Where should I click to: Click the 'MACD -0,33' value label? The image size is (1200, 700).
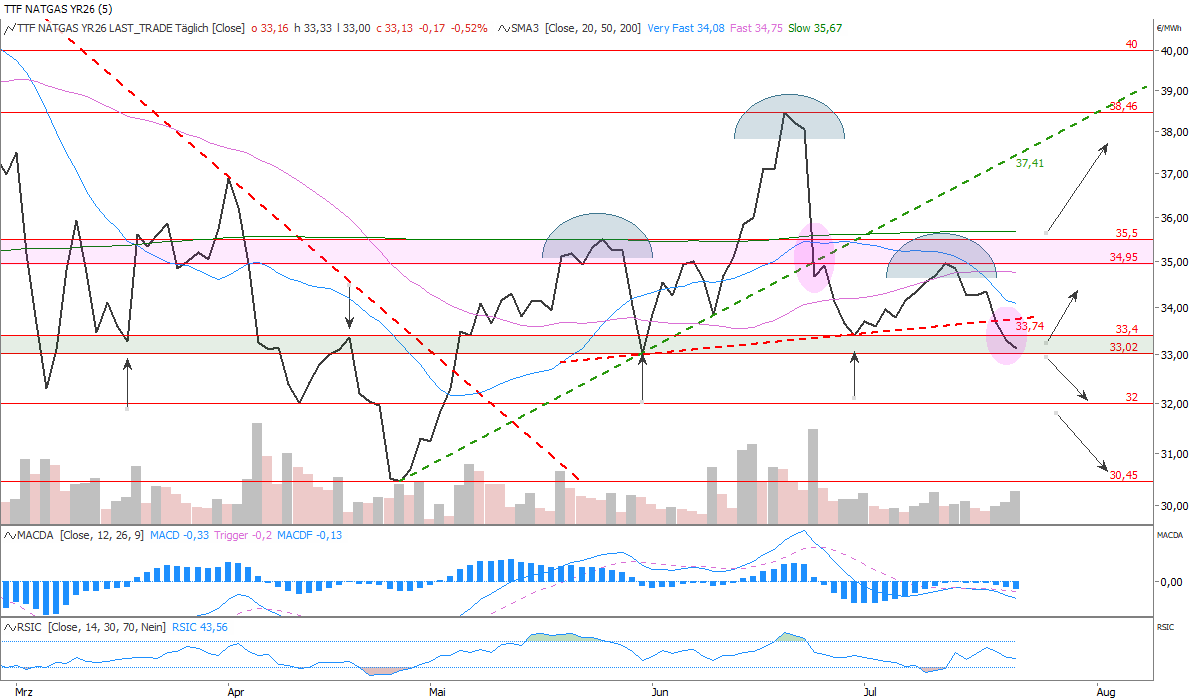tap(179, 536)
